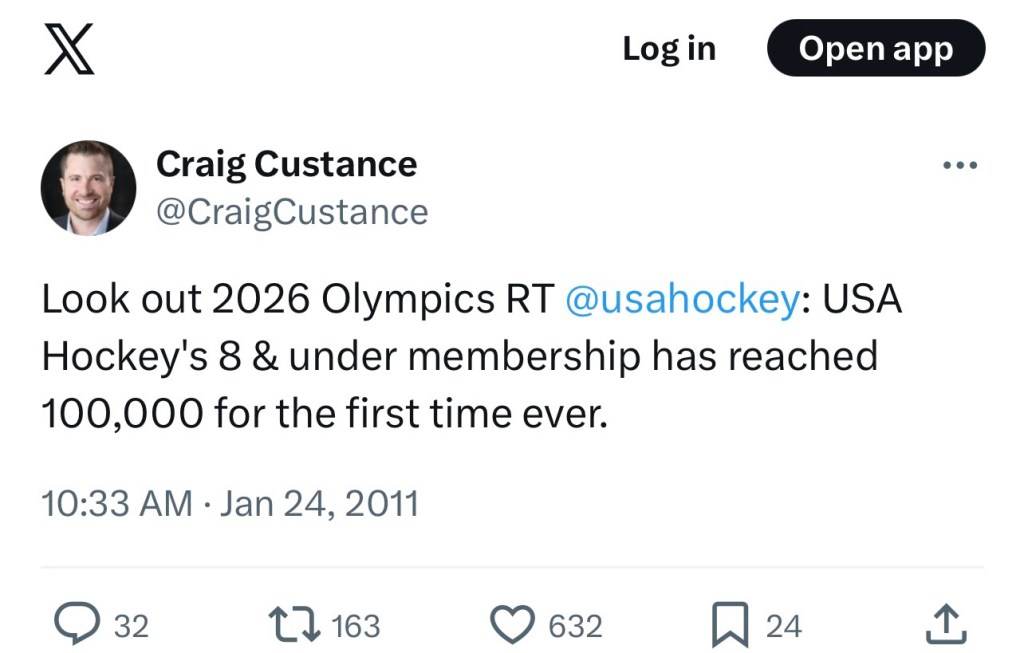Click the 163 reposts count
This screenshot has height=653, width=1024.
[x=355, y=626]
